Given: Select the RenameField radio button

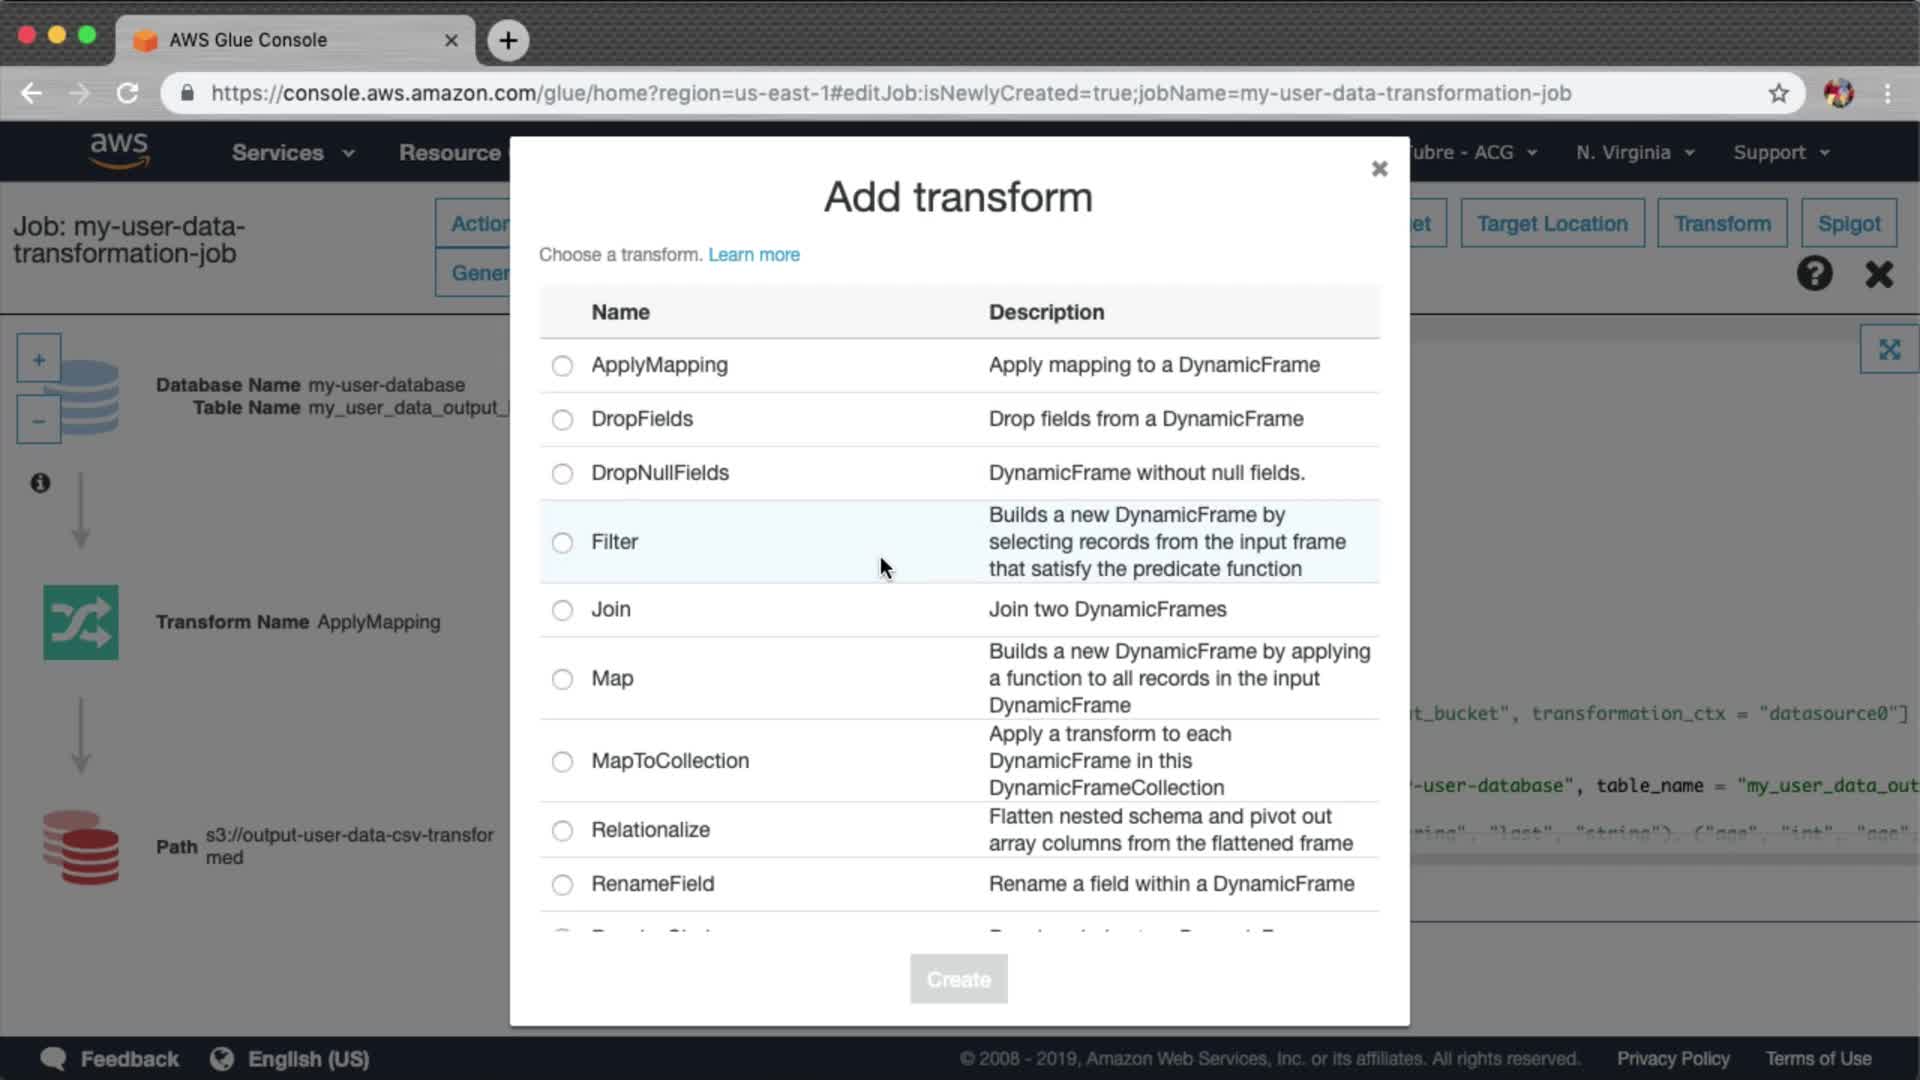Looking at the screenshot, I should tap(562, 885).
